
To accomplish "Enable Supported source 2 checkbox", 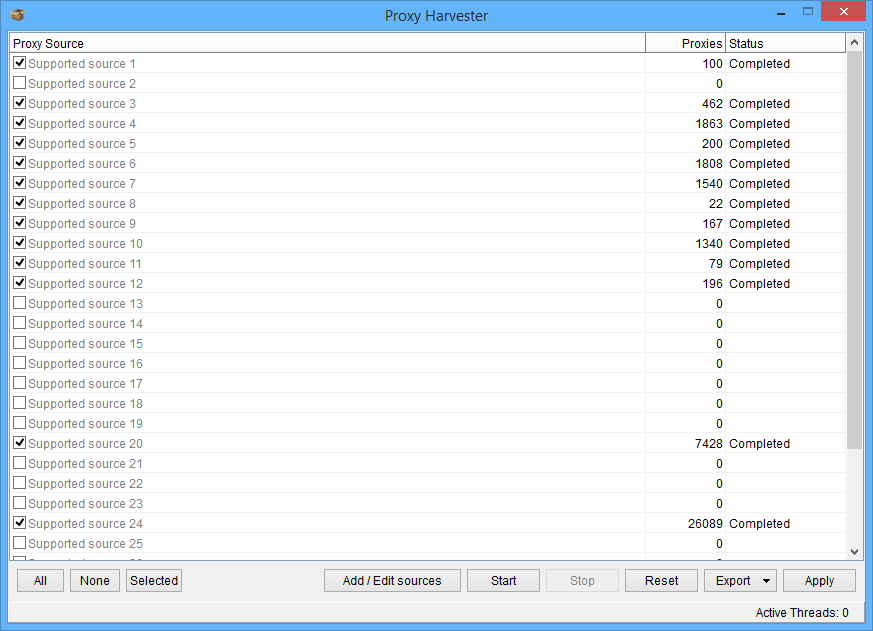I will pyautogui.click(x=19, y=83).
